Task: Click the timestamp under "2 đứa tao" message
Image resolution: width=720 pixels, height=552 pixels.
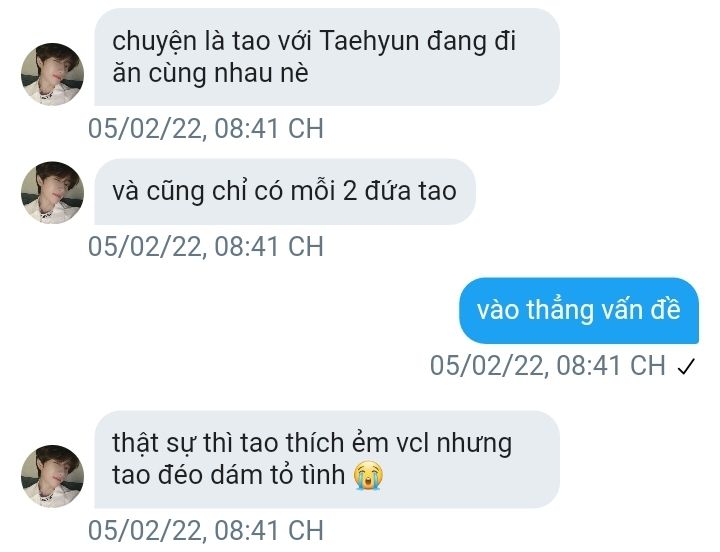Action: coord(206,247)
